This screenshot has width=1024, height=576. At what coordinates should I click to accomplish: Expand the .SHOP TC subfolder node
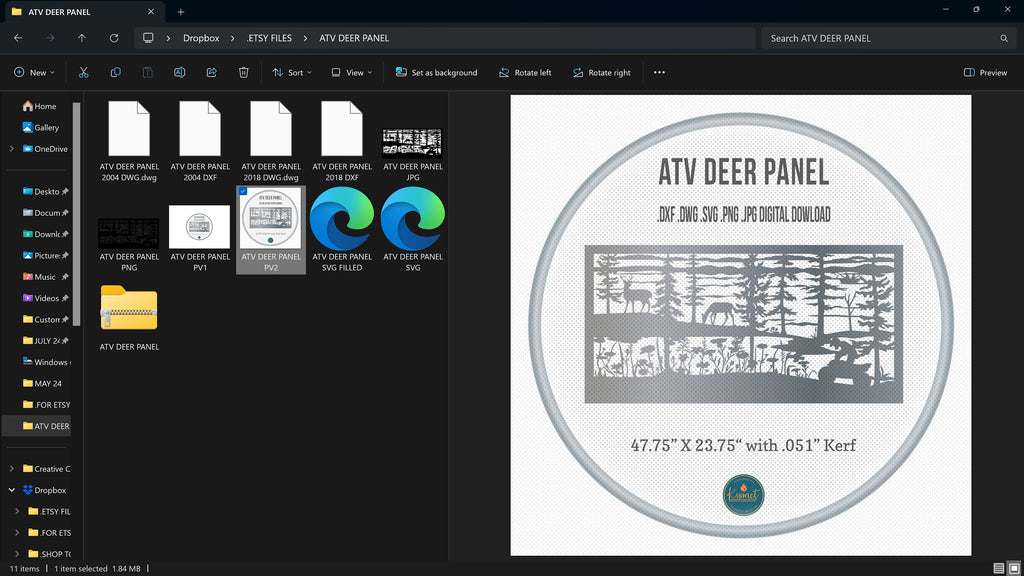tap(17, 554)
